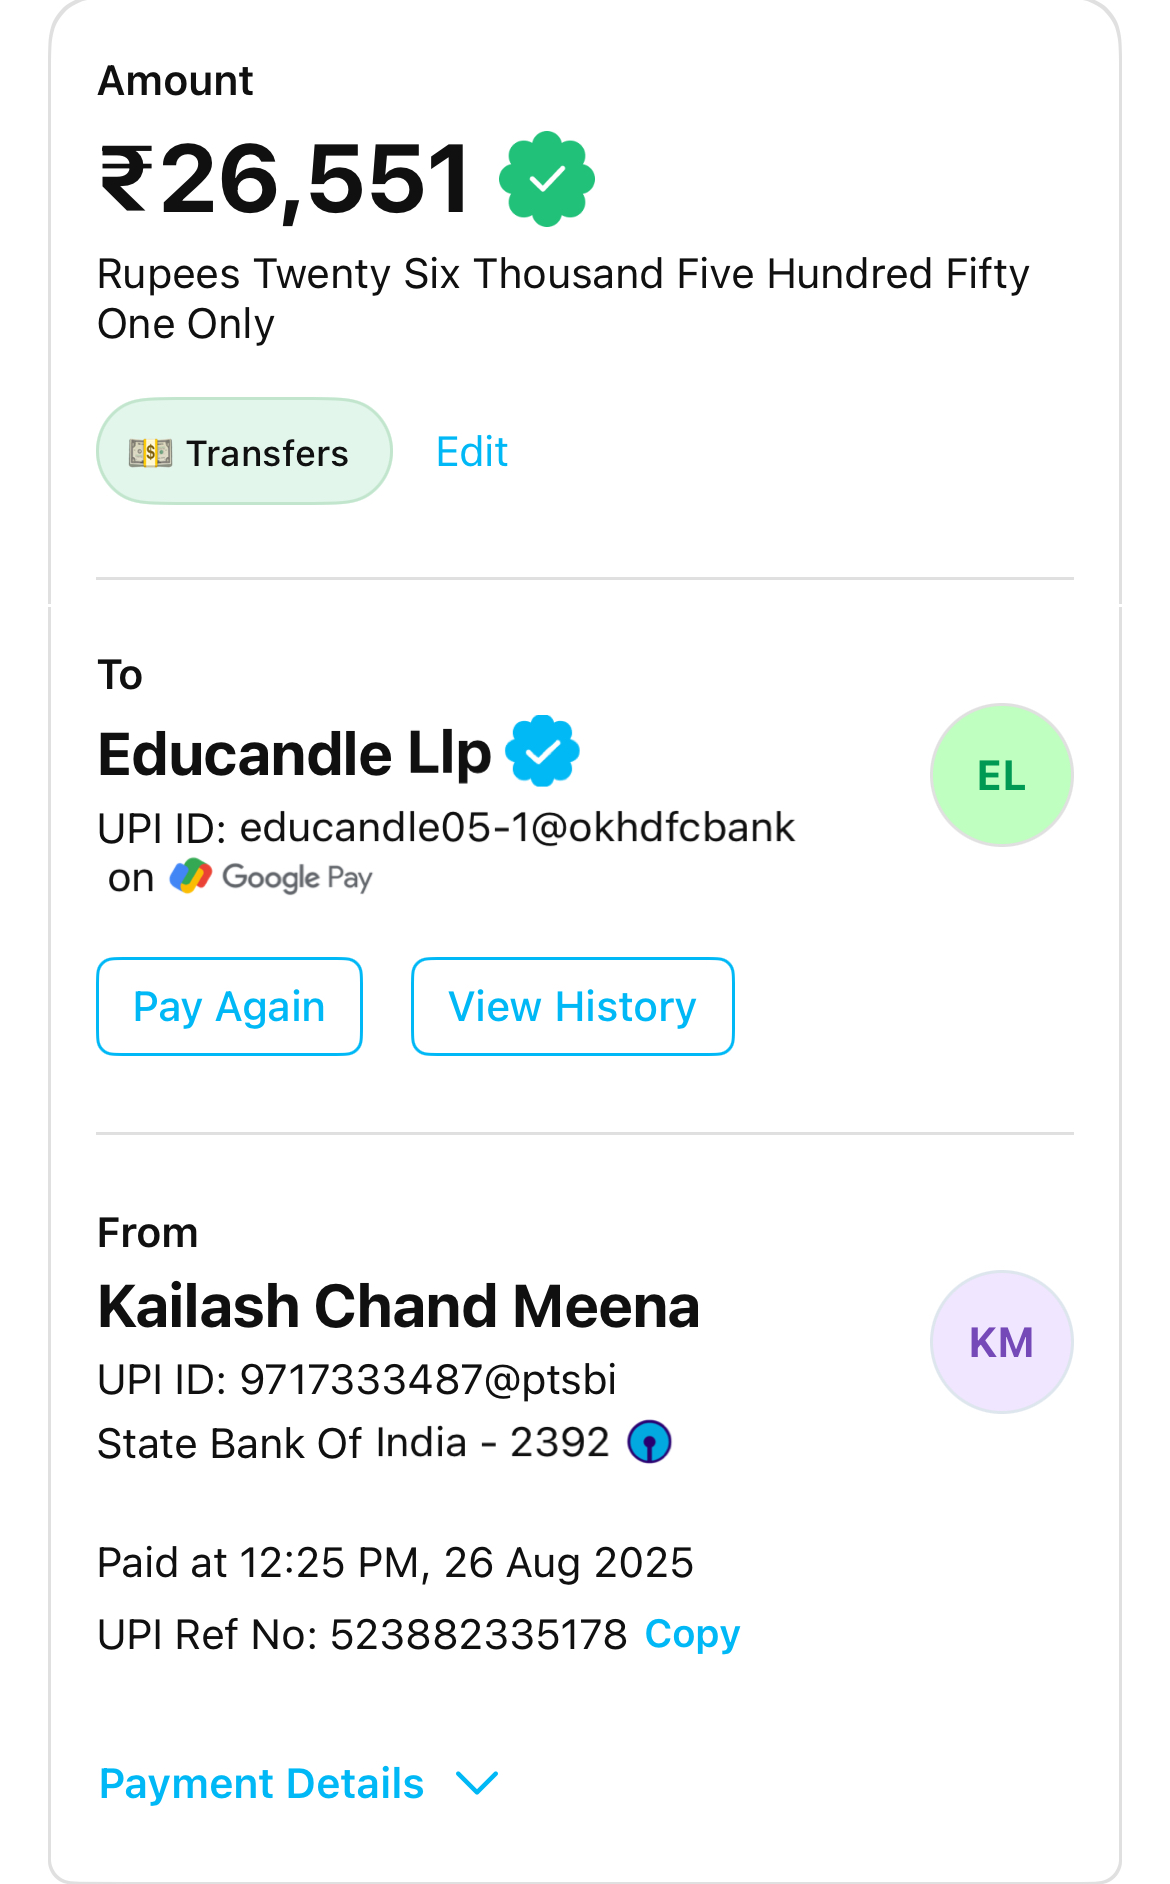Copy the UPI reference number

(x=692, y=1634)
